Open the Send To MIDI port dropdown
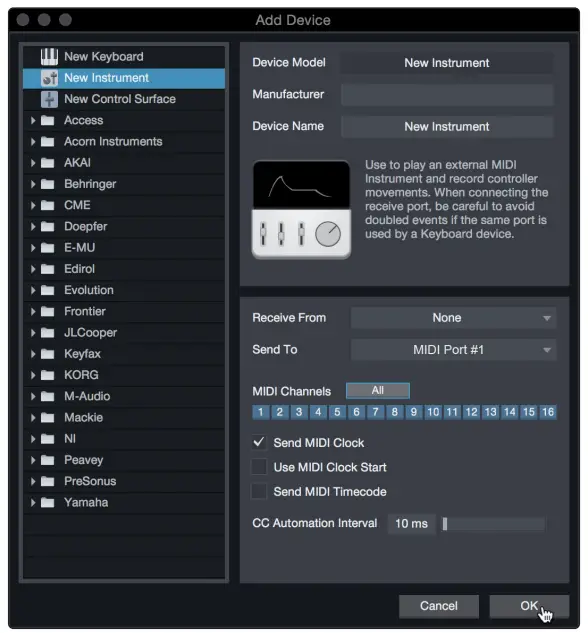The image size is (588, 633). (454, 350)
